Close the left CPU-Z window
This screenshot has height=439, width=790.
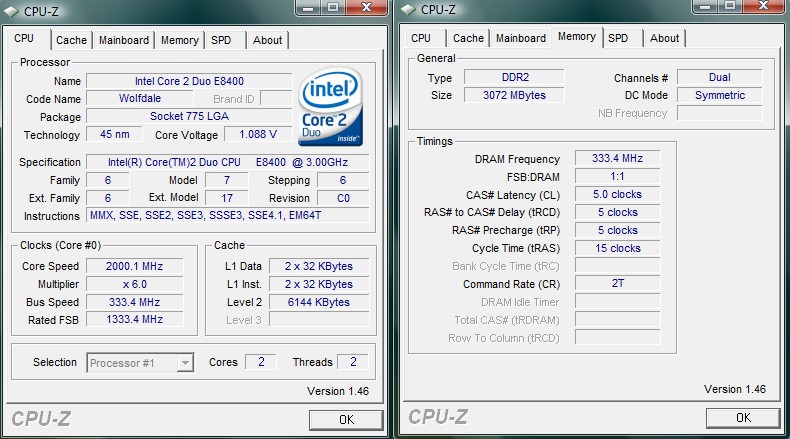click(x=367, y=8)
